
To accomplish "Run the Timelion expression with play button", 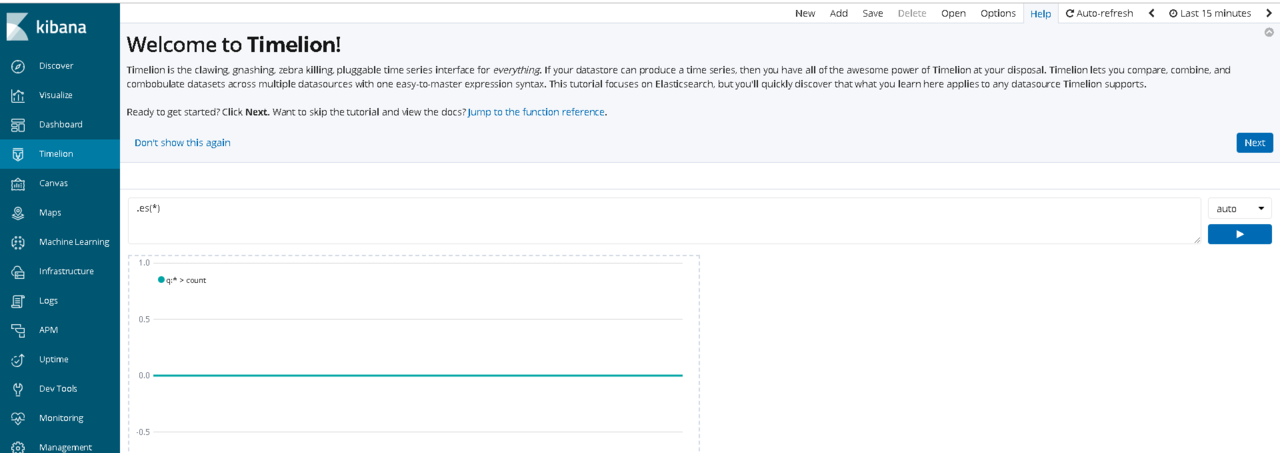I will 1240,234.
